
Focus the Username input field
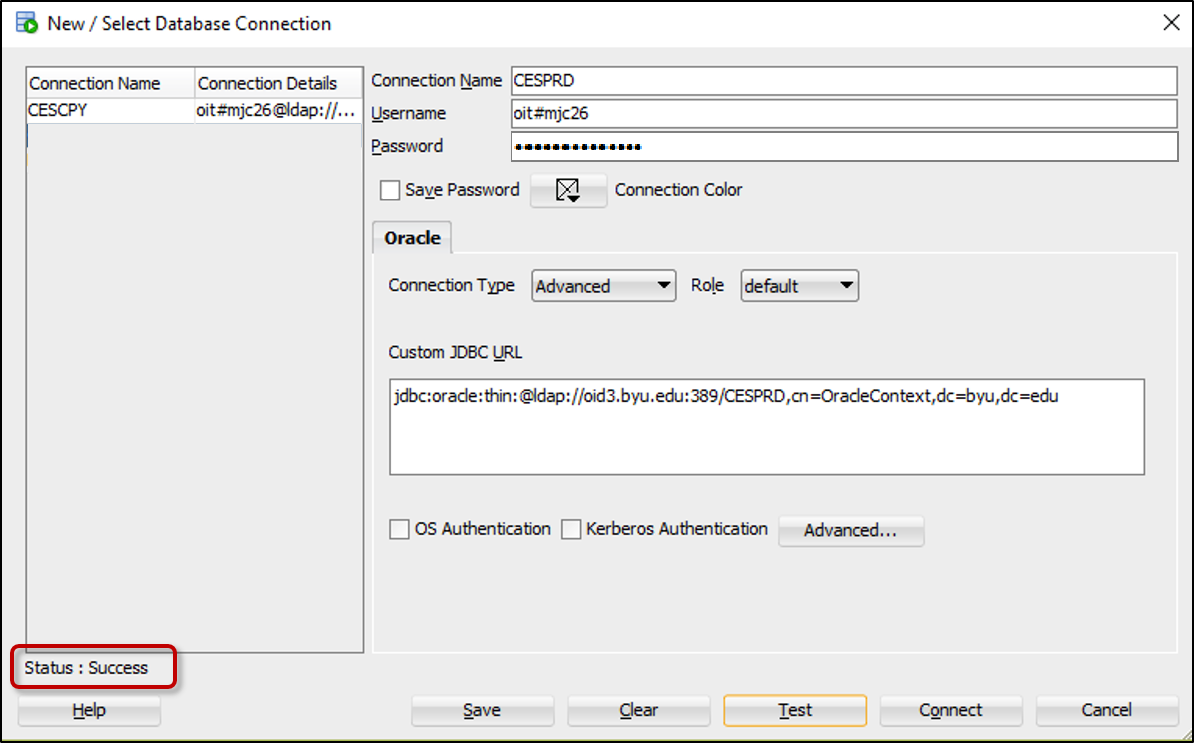click(x=844, y=113)
